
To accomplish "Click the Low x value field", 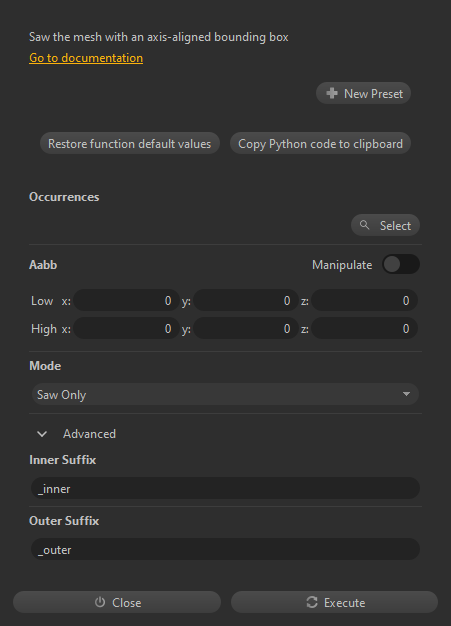I will point(126,300).
